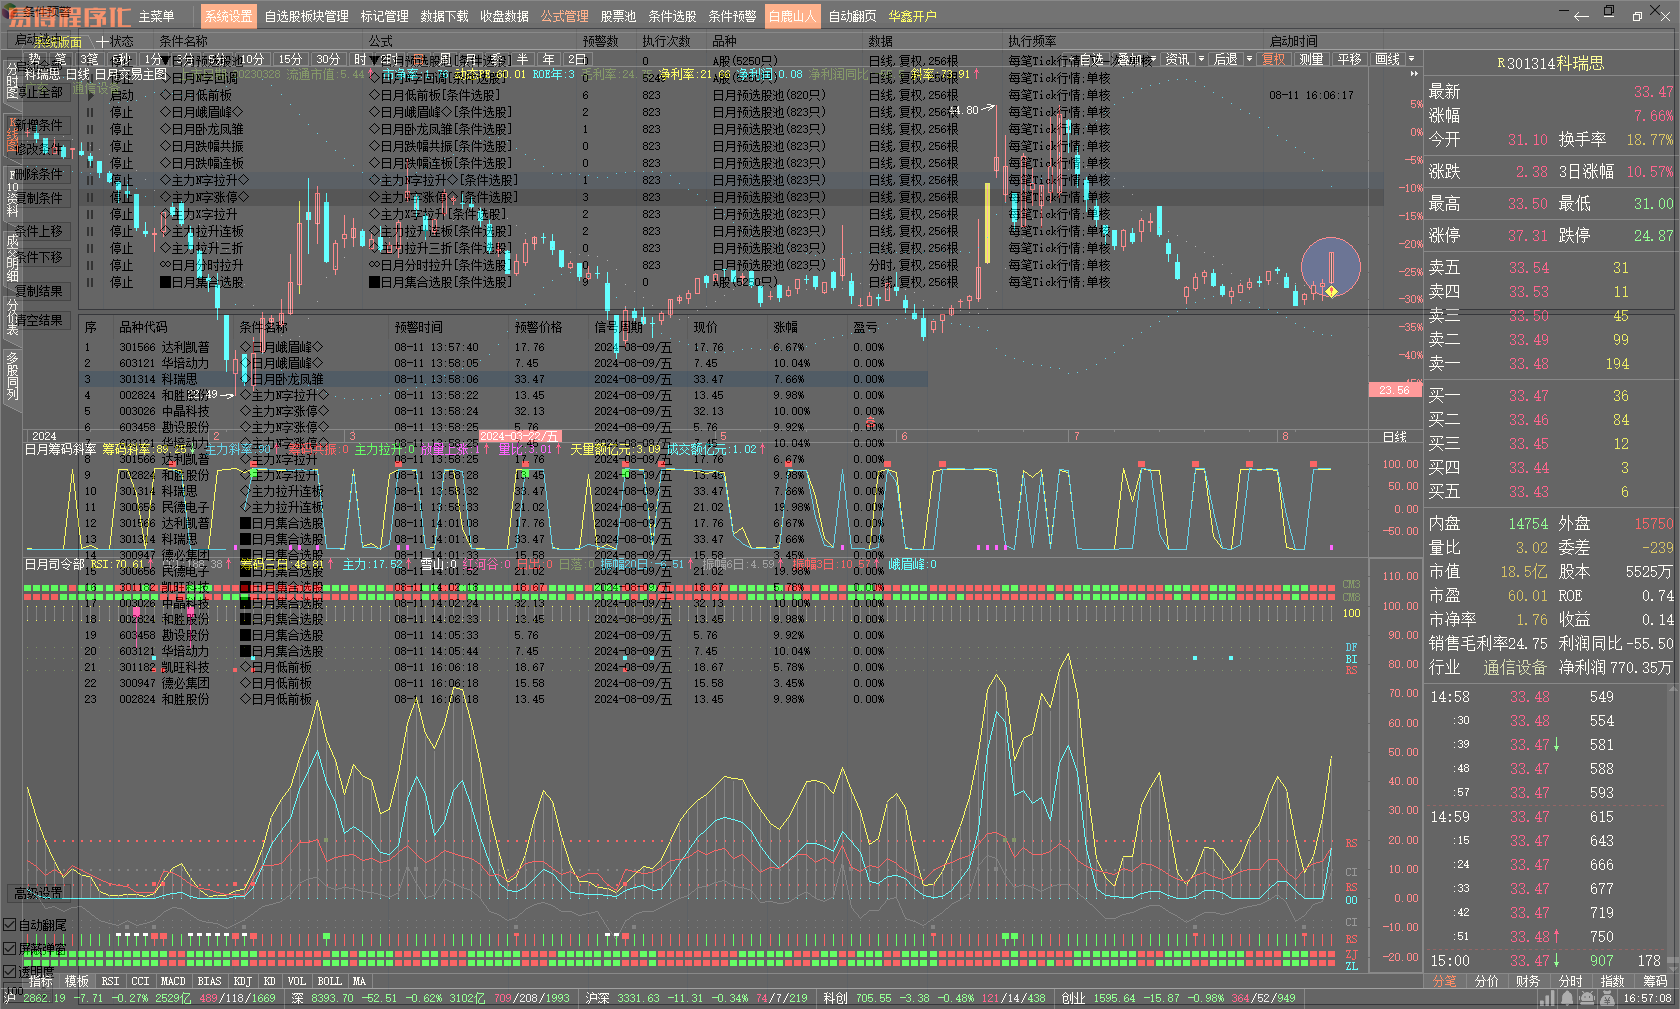The height and width of the screenshot is (1009, 1680).
Task: Click the bell notification icon in the status bar
Action: click(x=1567, y=998)
